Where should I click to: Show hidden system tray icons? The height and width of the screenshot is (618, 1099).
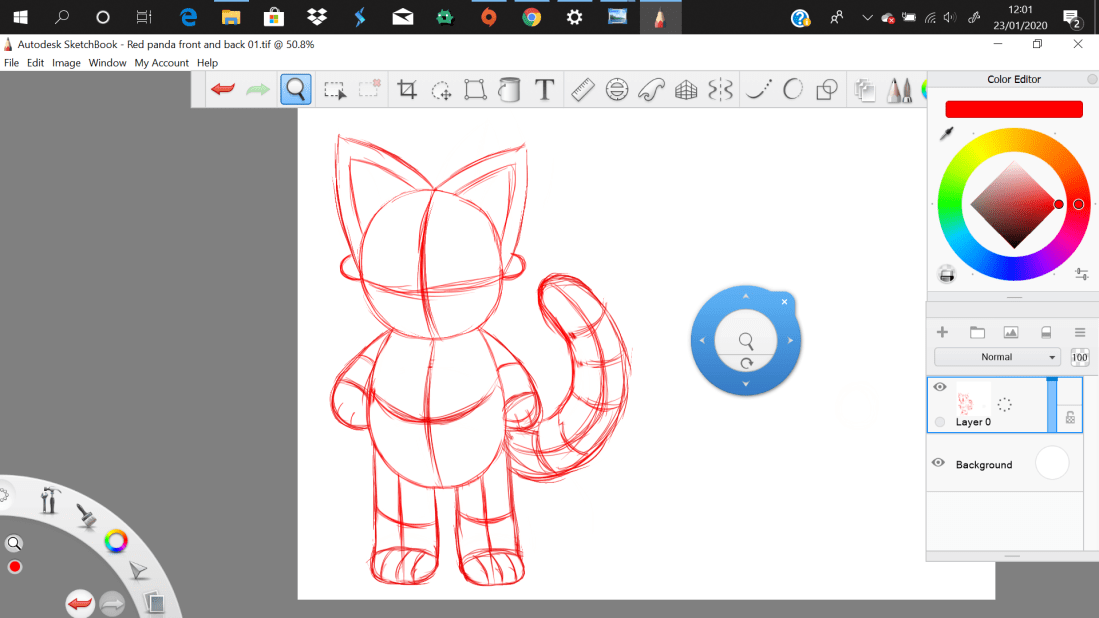(866, 17)
